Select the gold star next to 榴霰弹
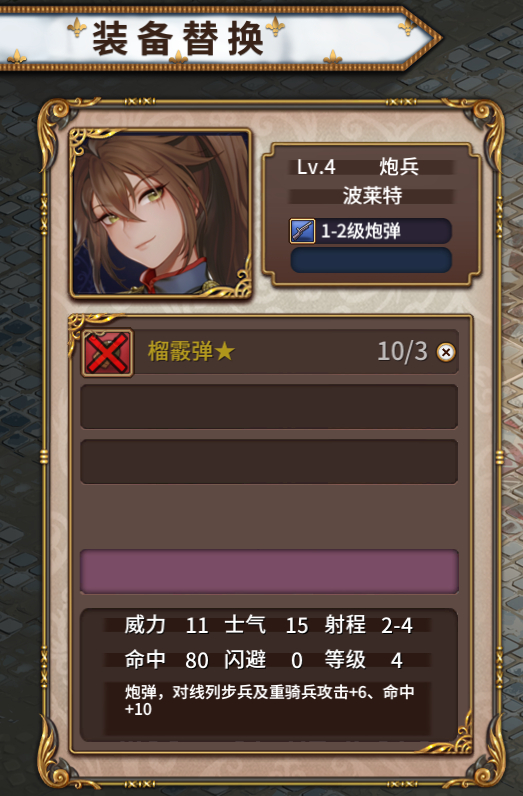Image resolution: width=523 pixels, height=796 pixels. (224, 351)
